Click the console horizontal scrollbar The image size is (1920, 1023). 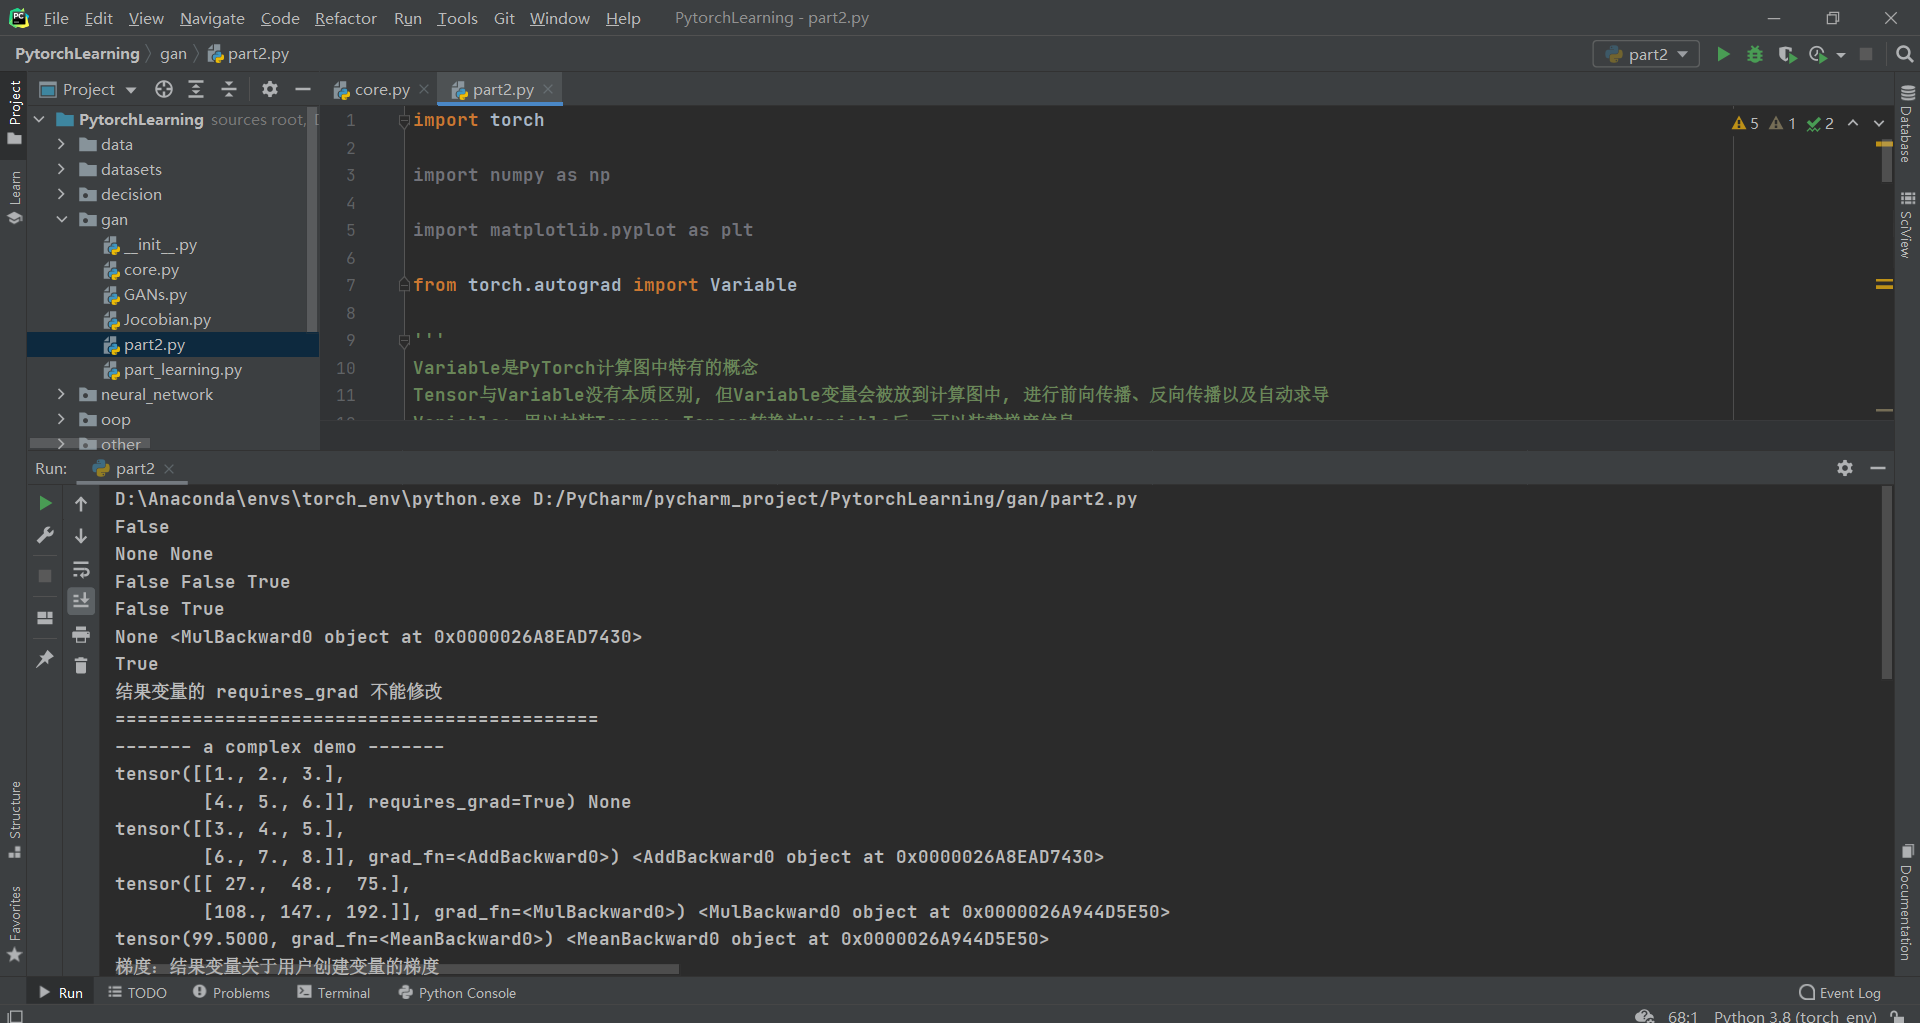coord(398,968)
